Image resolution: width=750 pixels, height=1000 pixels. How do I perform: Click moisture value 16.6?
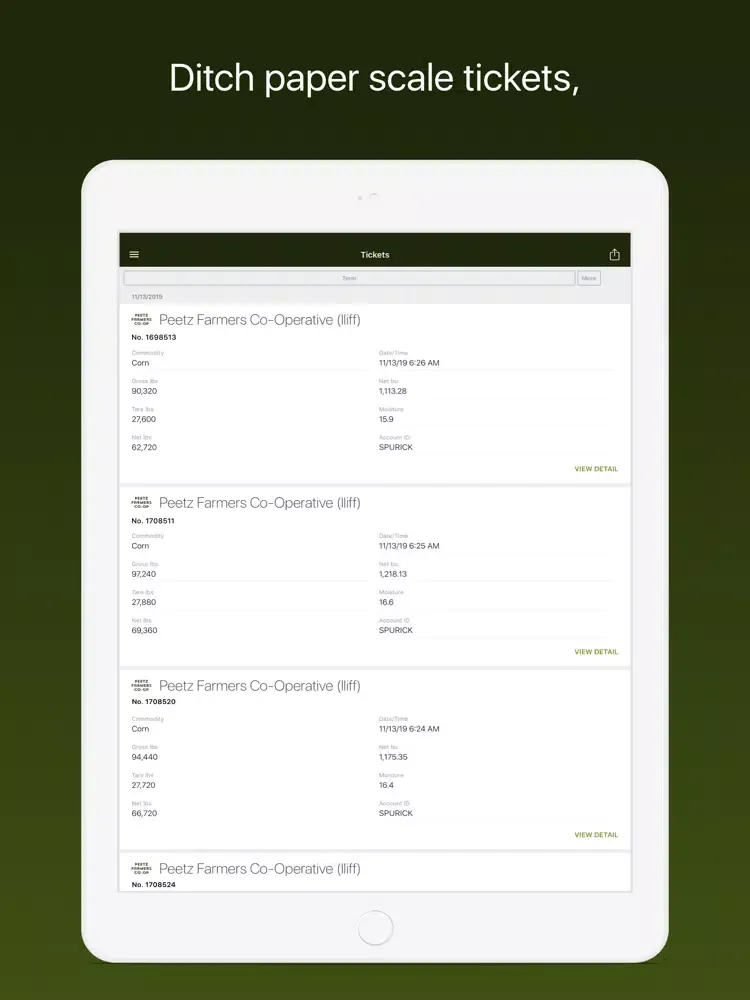tap(386, 602)
